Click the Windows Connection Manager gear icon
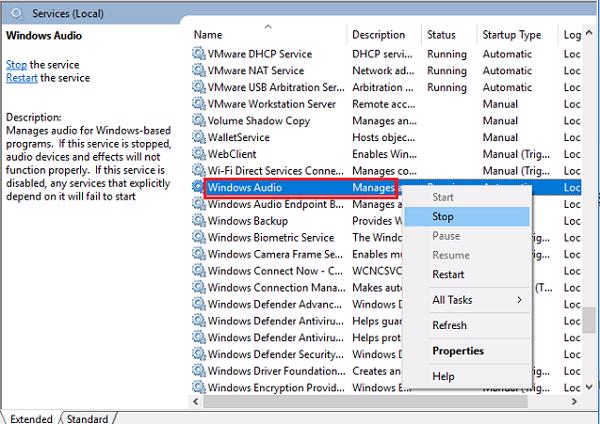 (x=199, y=287)
